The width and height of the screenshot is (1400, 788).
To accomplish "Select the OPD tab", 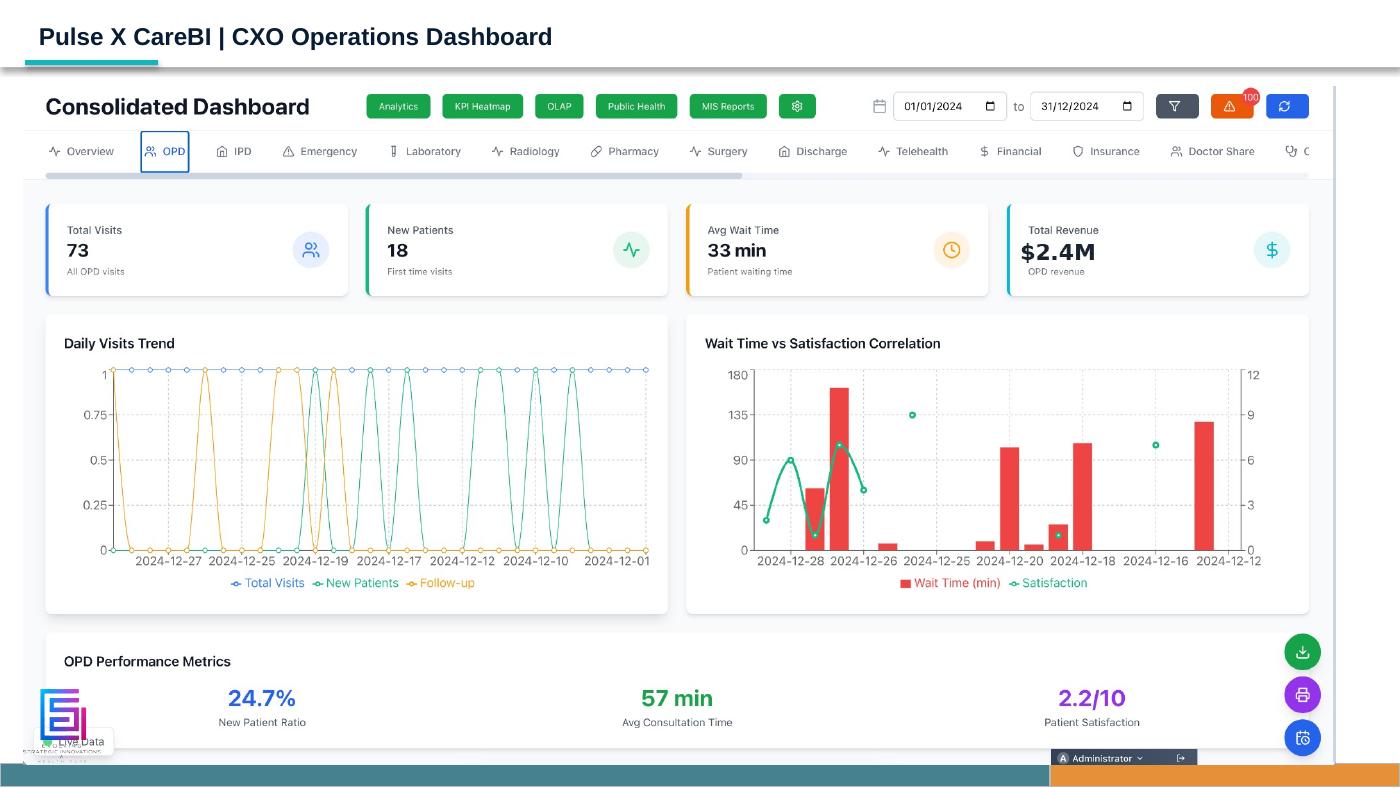I will (165, 152).
